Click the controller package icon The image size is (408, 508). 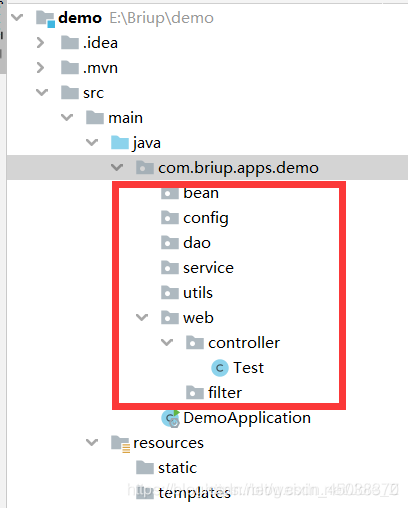coord(195,342)
